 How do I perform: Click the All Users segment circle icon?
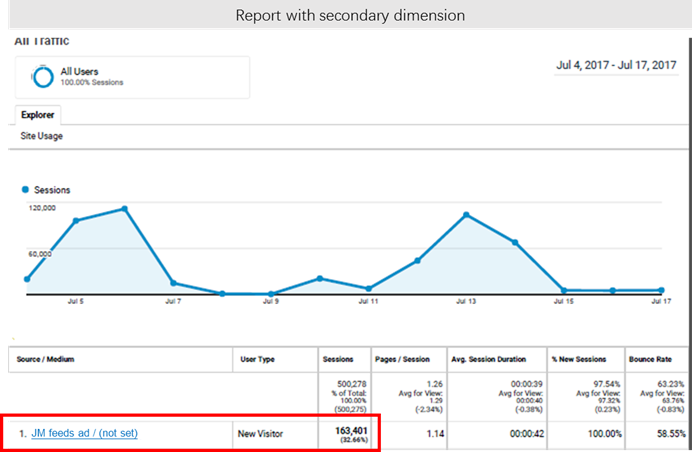(x=43, y=77)
